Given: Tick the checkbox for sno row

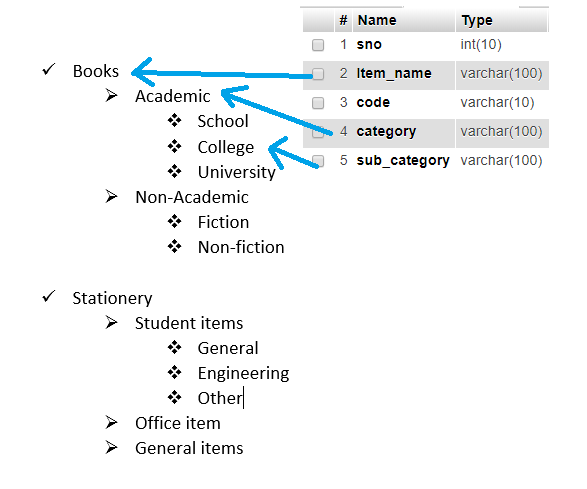Looking at the screenshot, I should coord(318,45).
